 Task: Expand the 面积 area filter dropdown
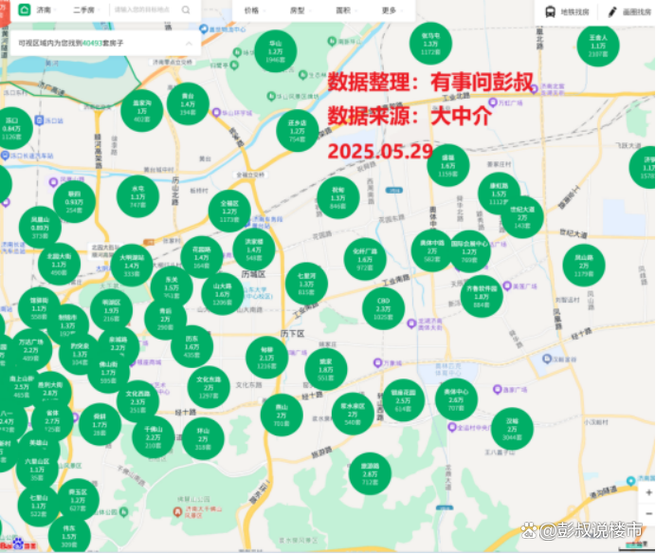pos(346,9)
